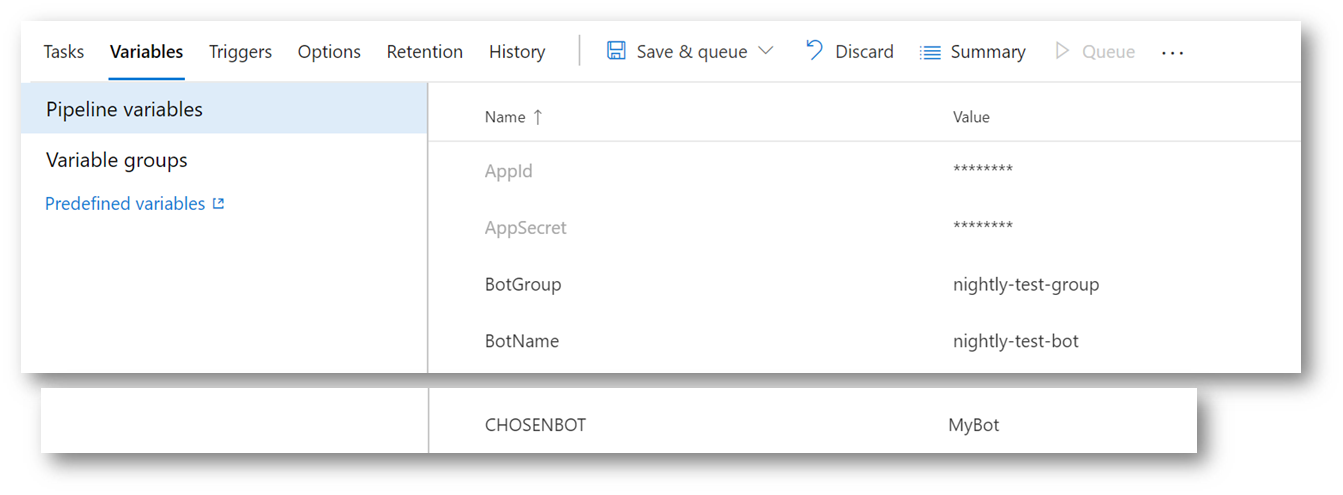The width and height of the screenshot is (1343, 495).
Task: Click the nightly-test-bot value
Action: point(1016,341)
